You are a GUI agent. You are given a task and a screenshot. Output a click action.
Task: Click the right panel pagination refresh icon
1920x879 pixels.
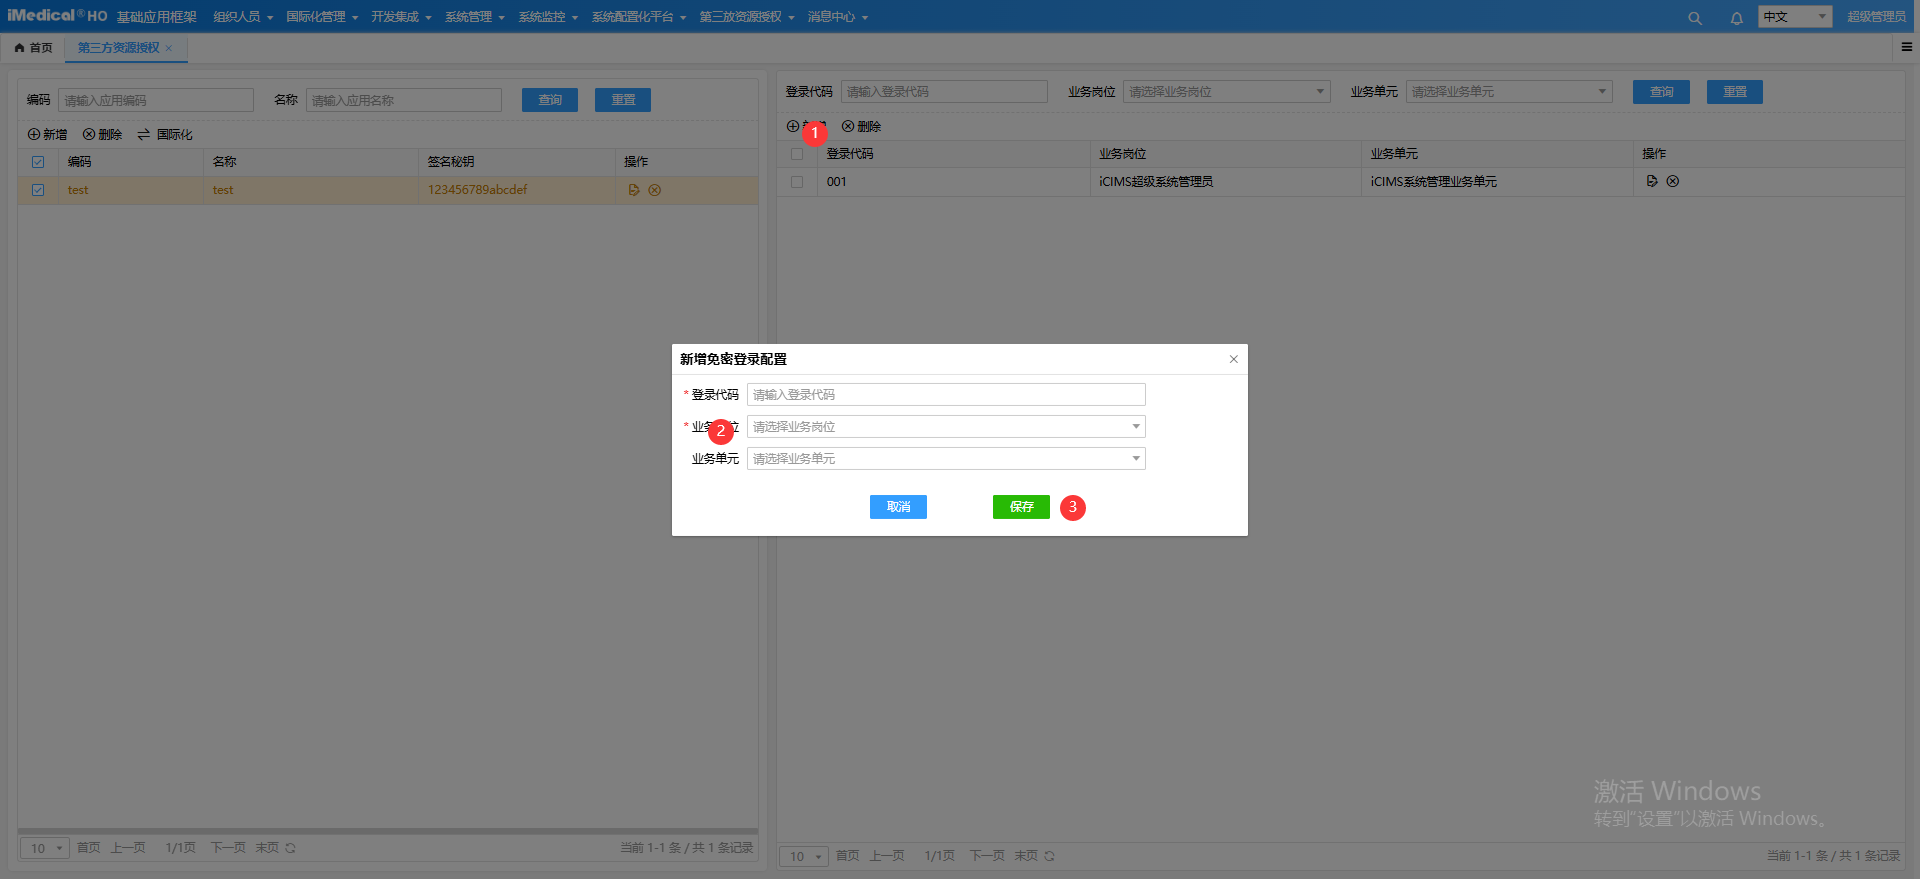1050,856
